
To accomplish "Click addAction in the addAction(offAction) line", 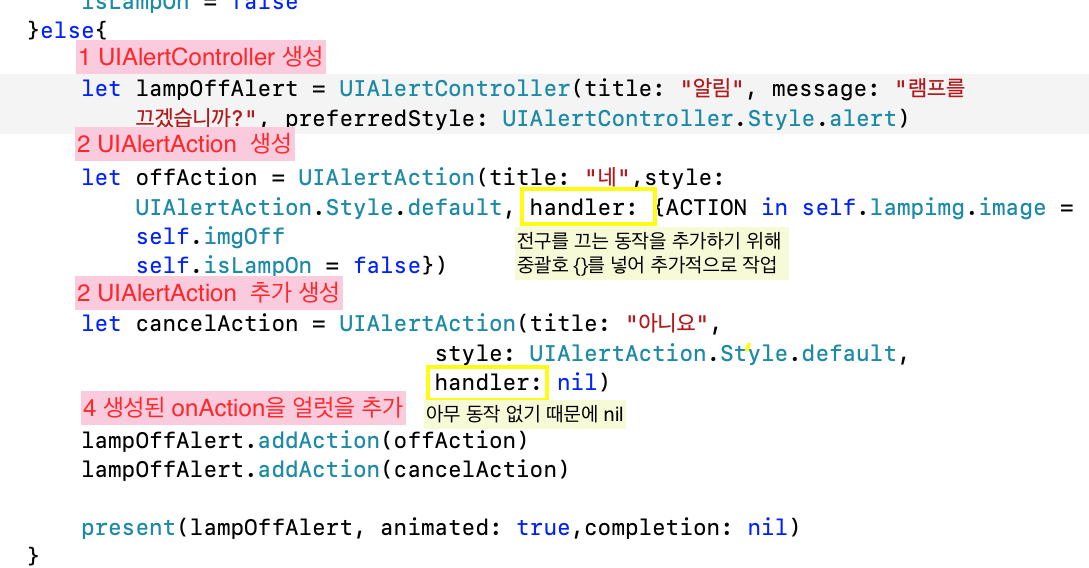I will click(x=319, y=441).
